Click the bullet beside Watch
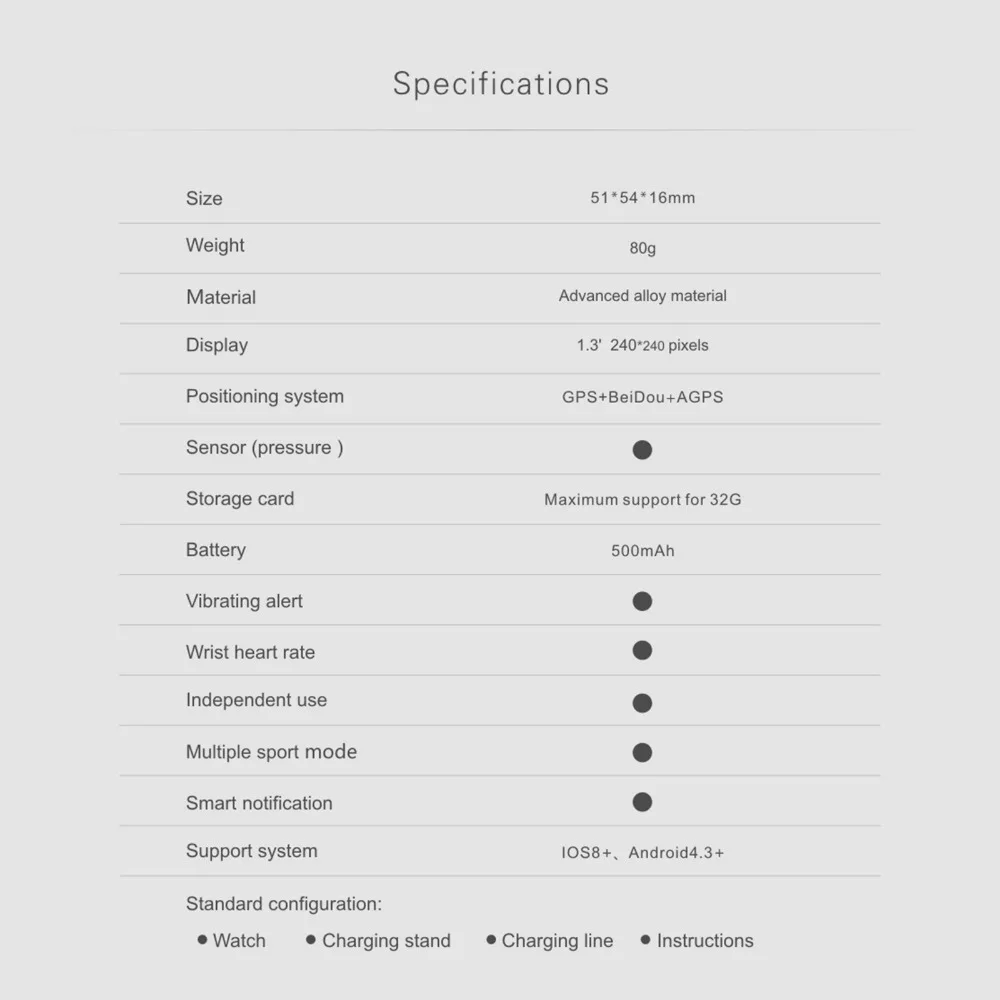Screen dimensions: 1000x1000 click(202, 939)
